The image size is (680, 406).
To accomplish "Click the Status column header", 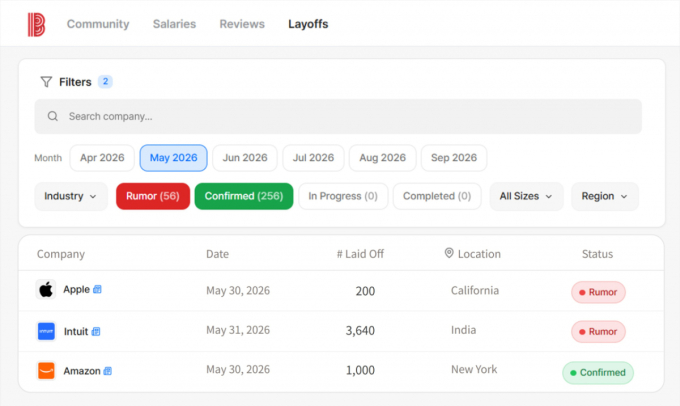I will [597, 254].
